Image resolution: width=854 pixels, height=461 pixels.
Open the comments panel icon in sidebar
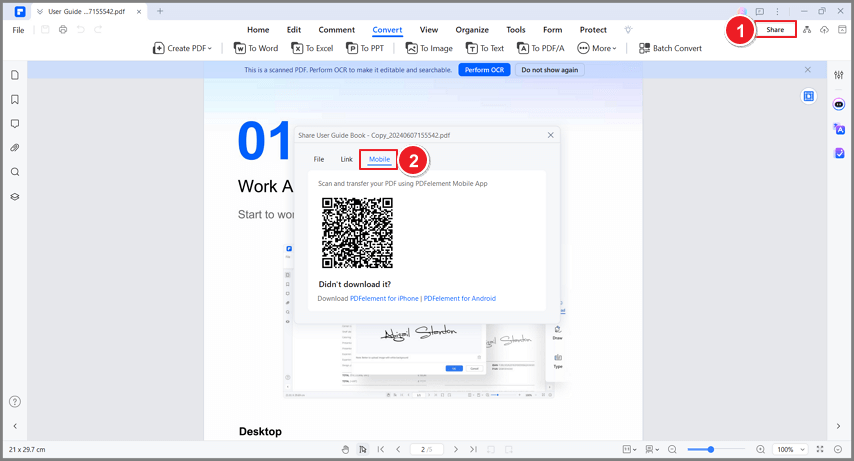click(x=15, y=124)
